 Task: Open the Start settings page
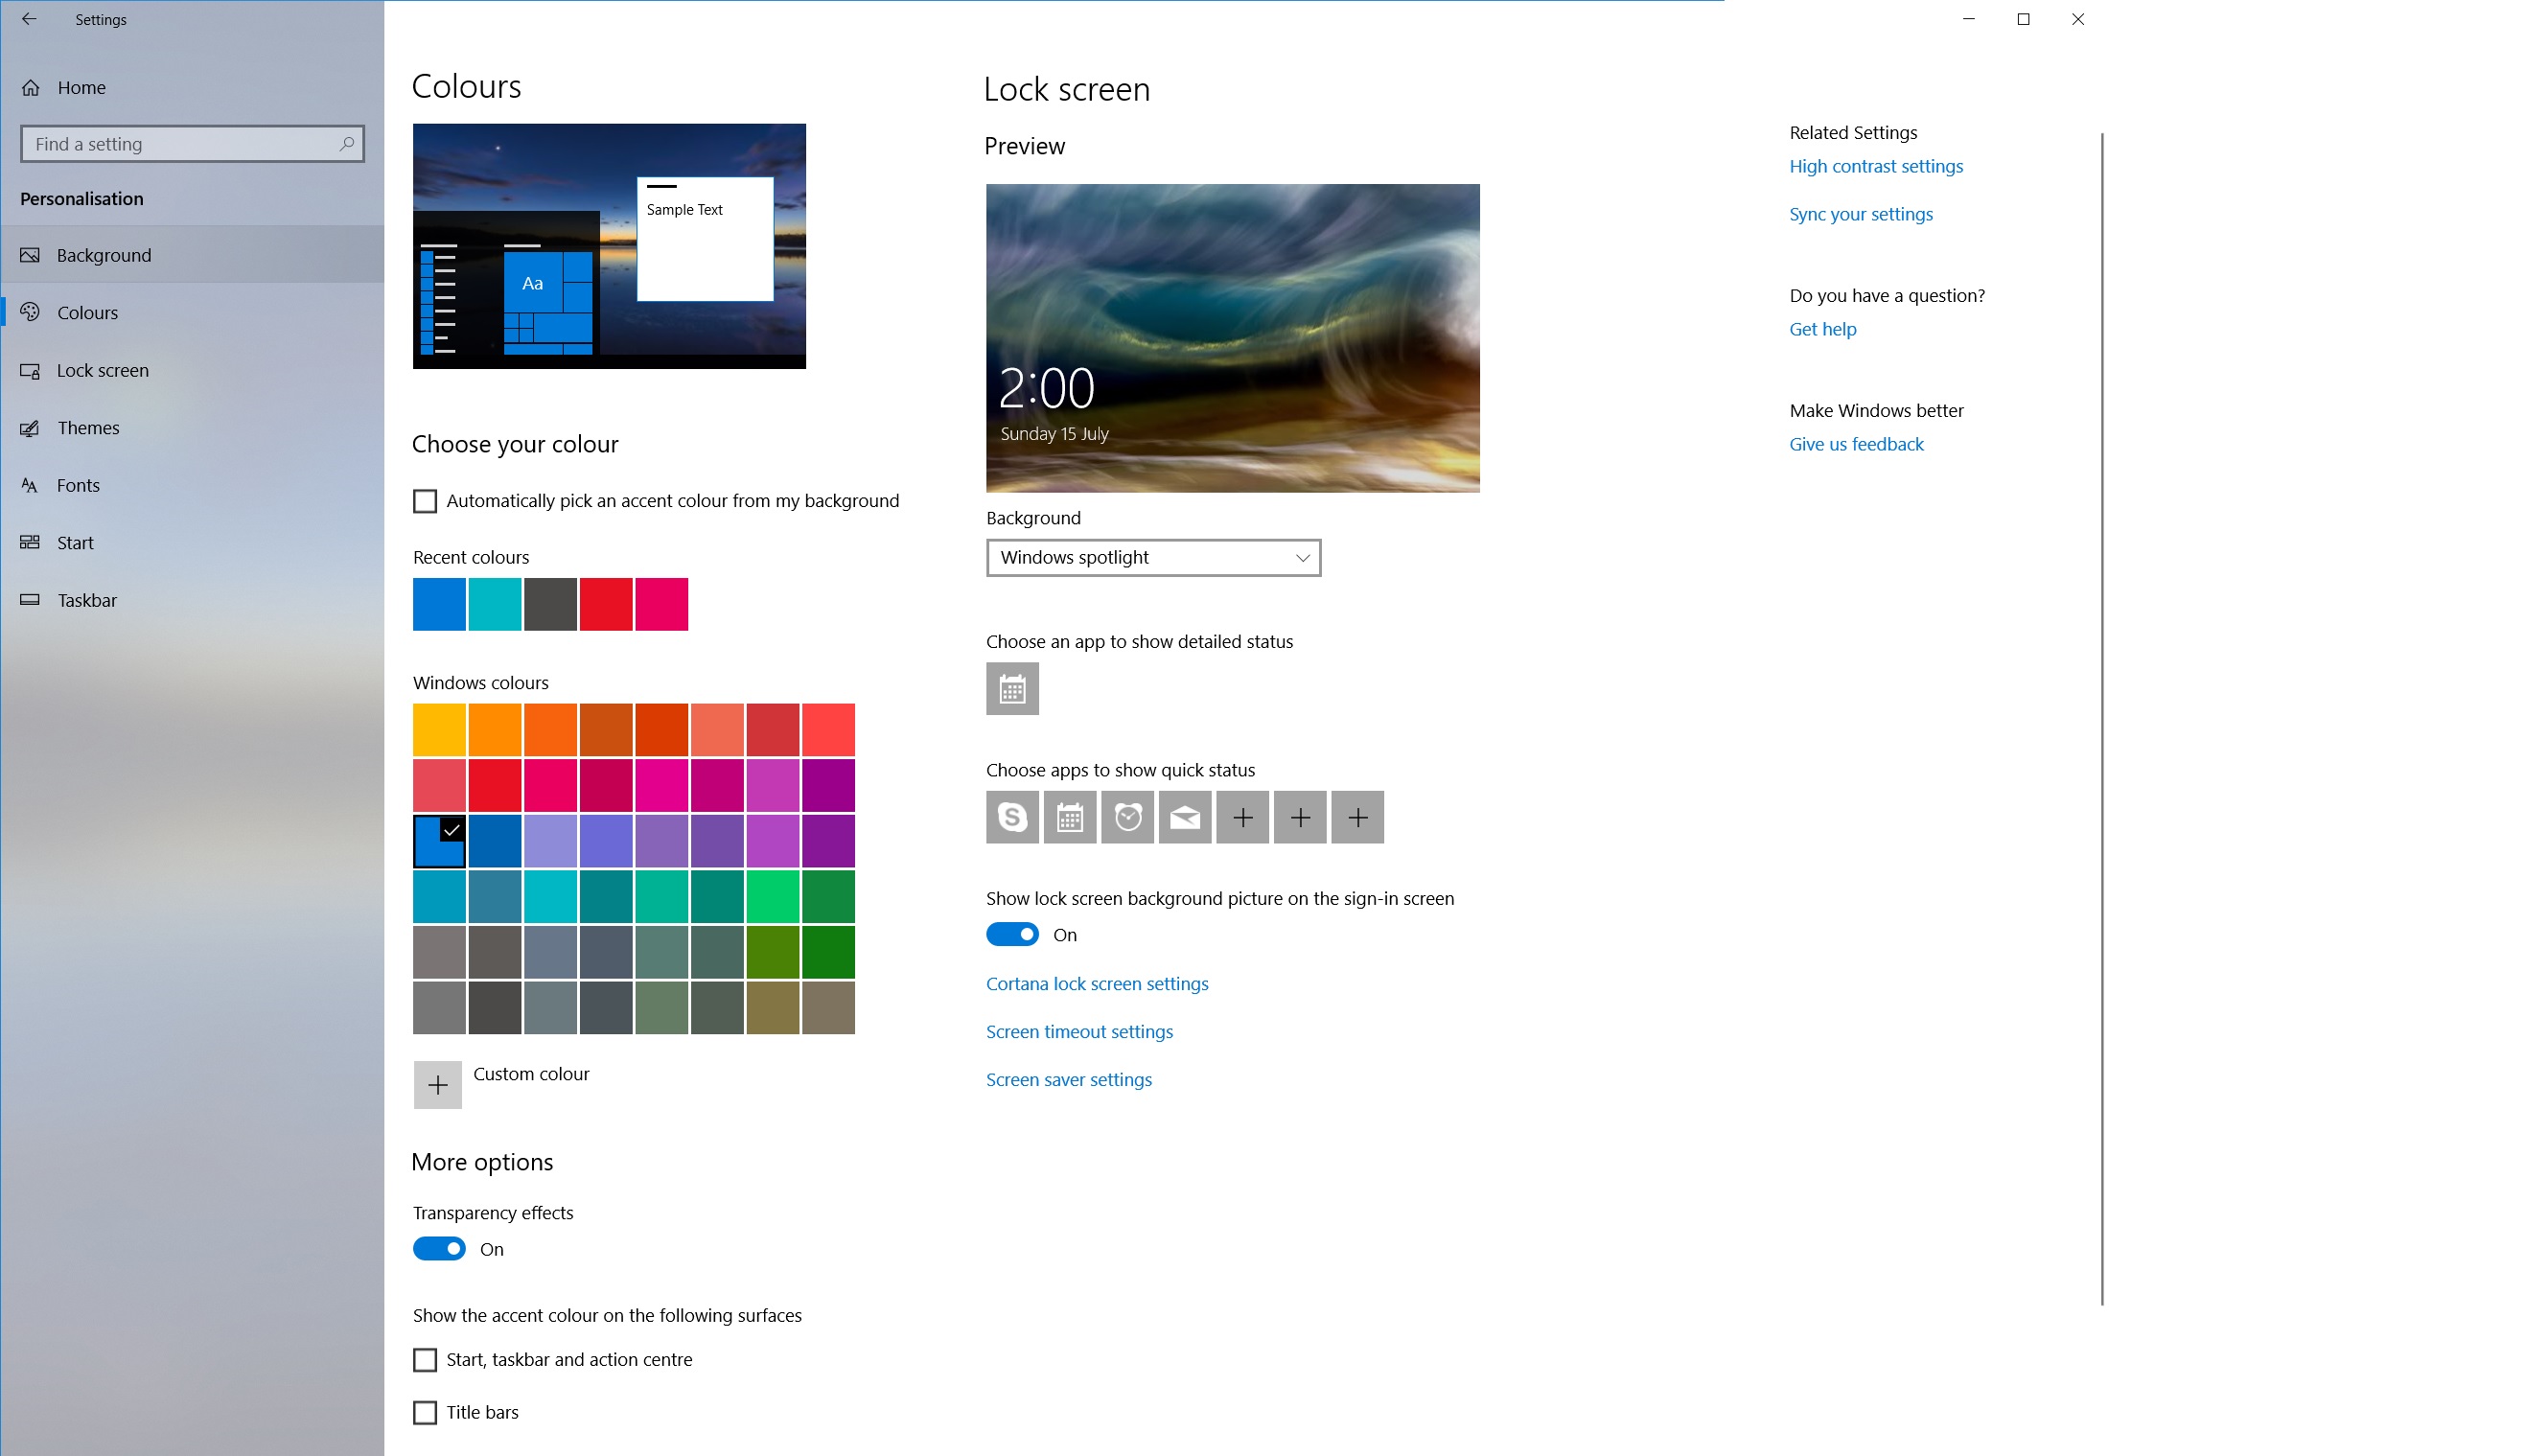[x=192, y=543]
